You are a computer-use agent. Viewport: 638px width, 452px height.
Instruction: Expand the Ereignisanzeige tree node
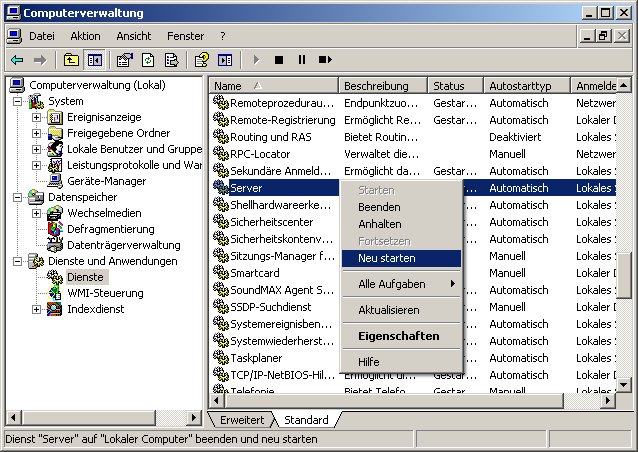coord(37,117)
